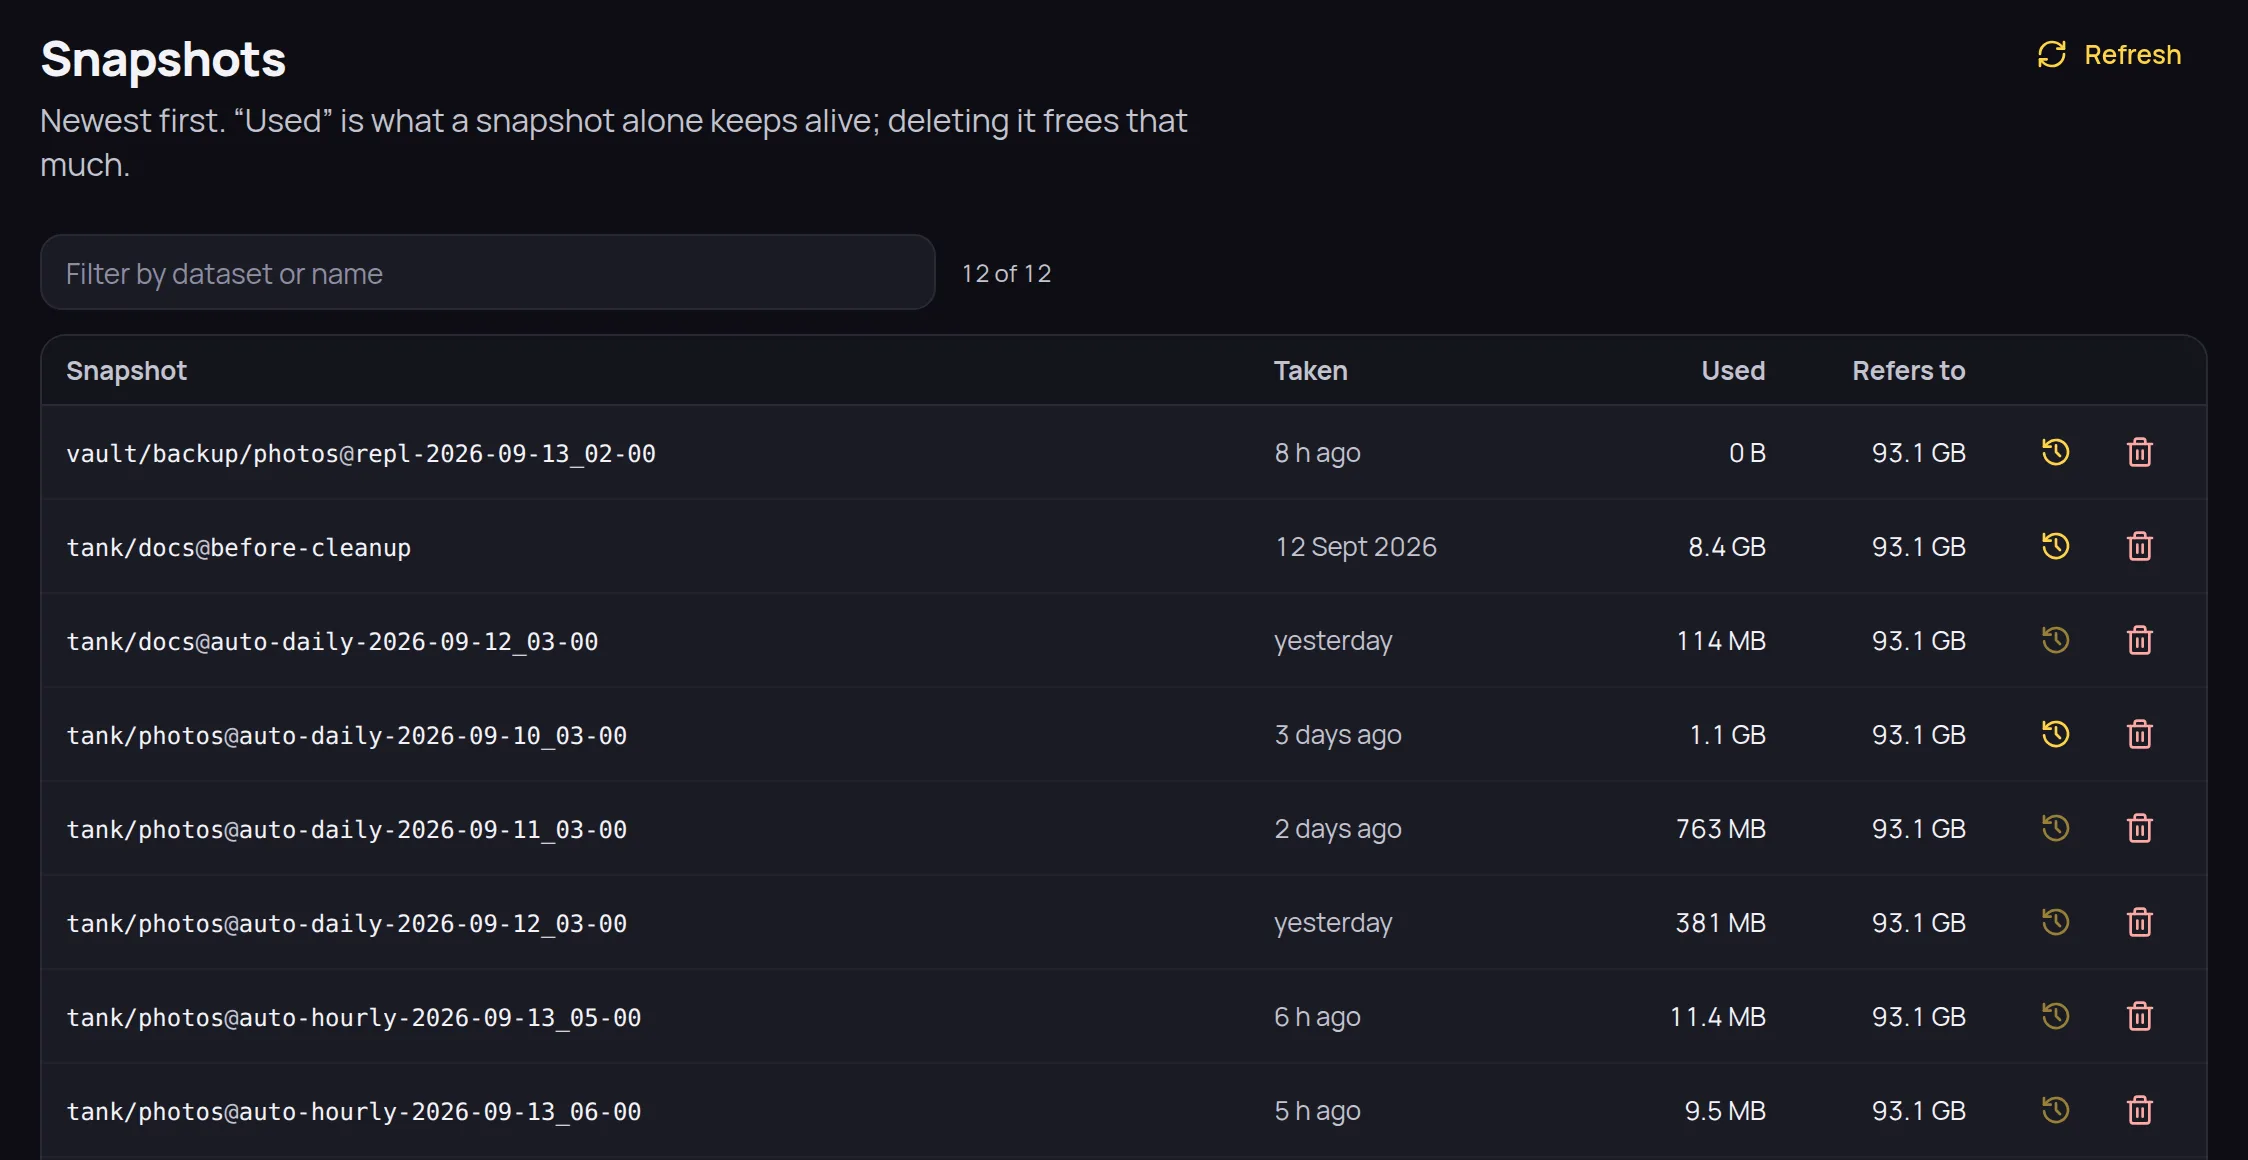This screenshot has width=2248, height=1160.
Task: Delete the tank/docs@before-cleanup snapshot
Action: [x=2139, y=546]
